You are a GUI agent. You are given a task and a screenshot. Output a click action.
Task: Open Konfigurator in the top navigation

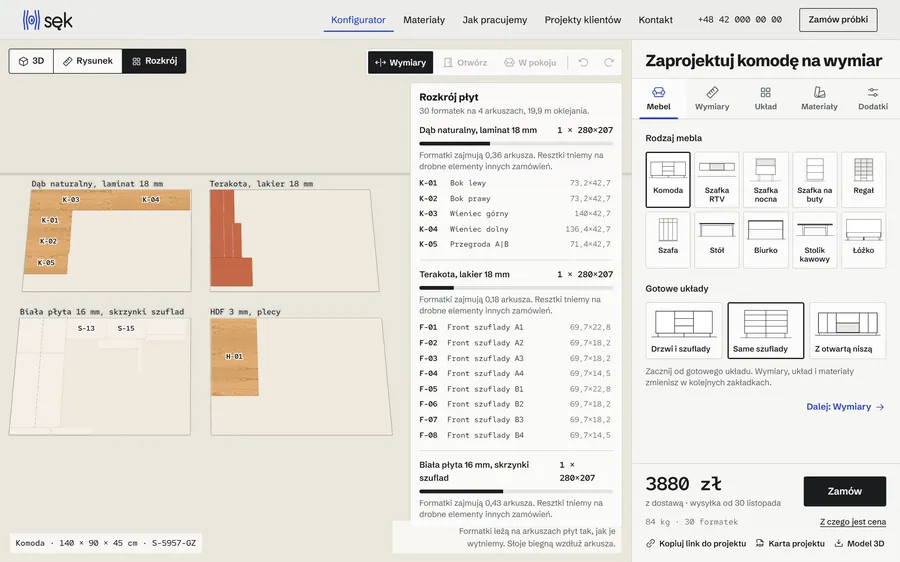point(358,20)
